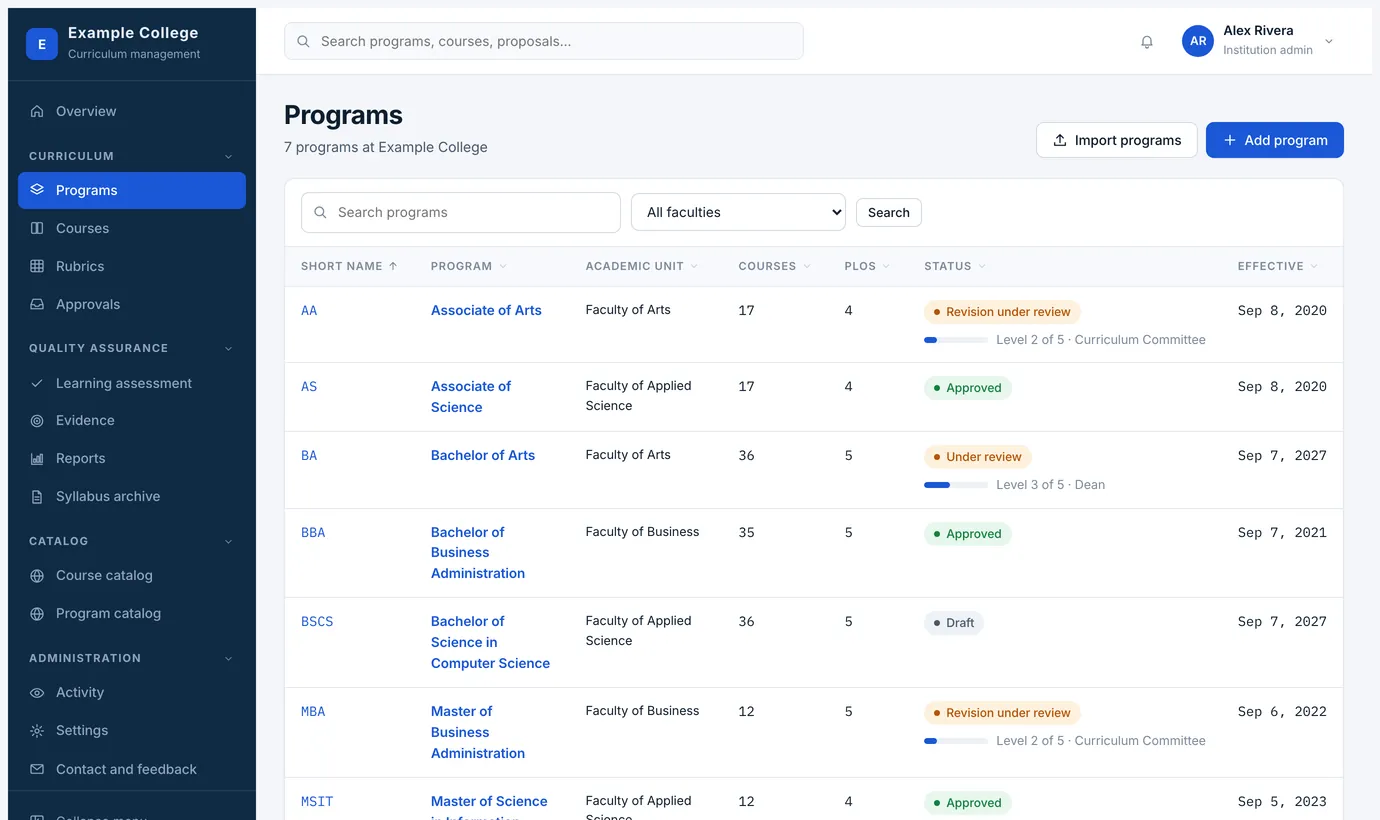Sort table by Program column

pyautogui.click(x=469, y=266)
